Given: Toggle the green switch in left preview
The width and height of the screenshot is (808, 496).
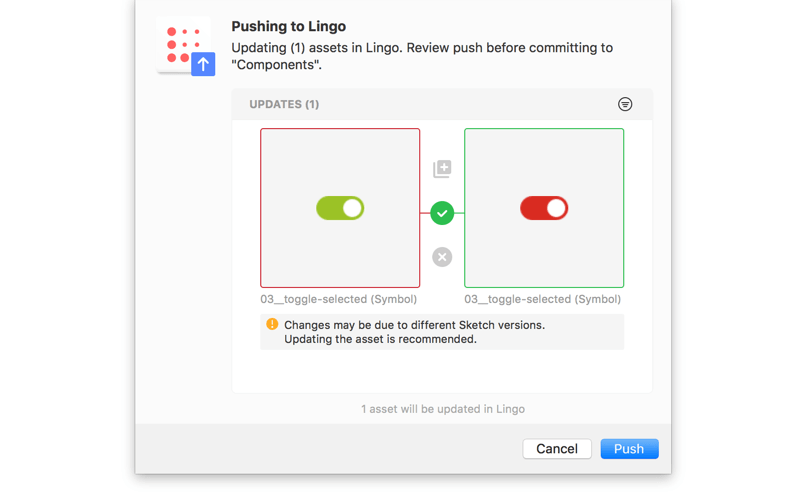Looking at the screenshot, I should 340,208.
